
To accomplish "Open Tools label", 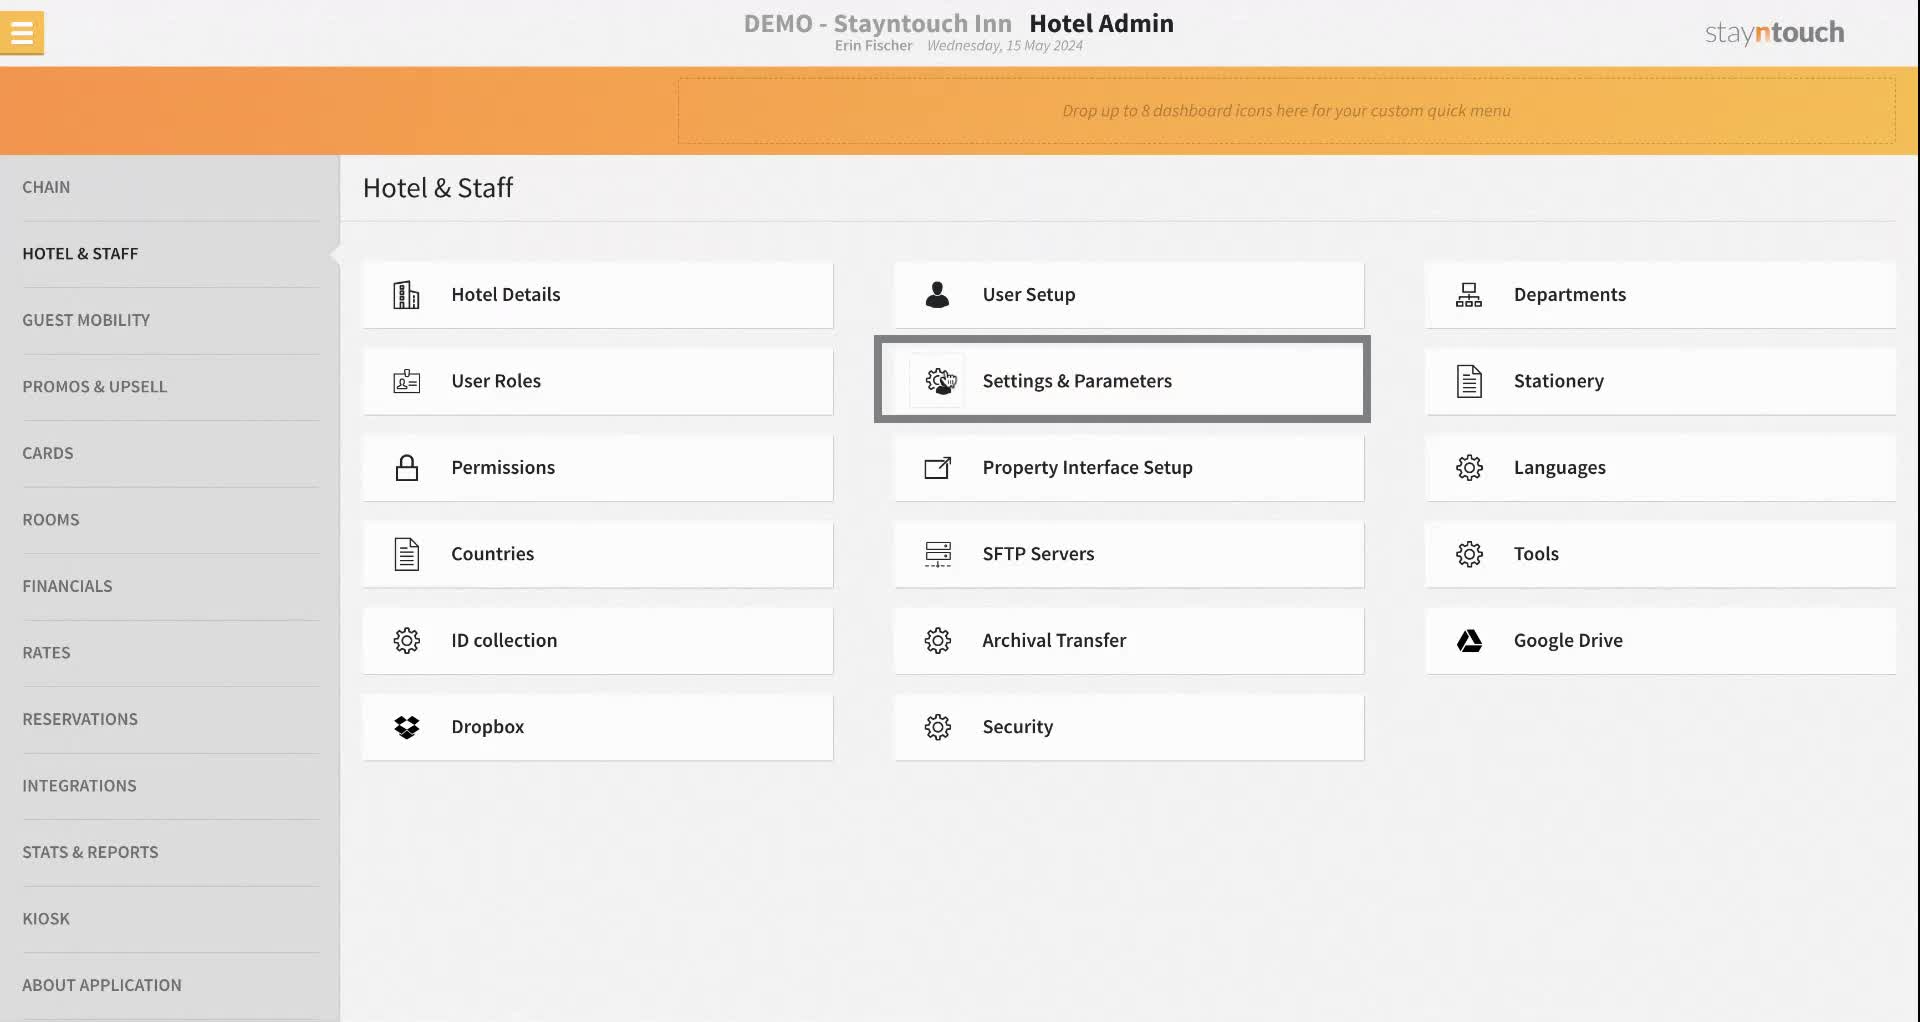I will (1536, 554).
